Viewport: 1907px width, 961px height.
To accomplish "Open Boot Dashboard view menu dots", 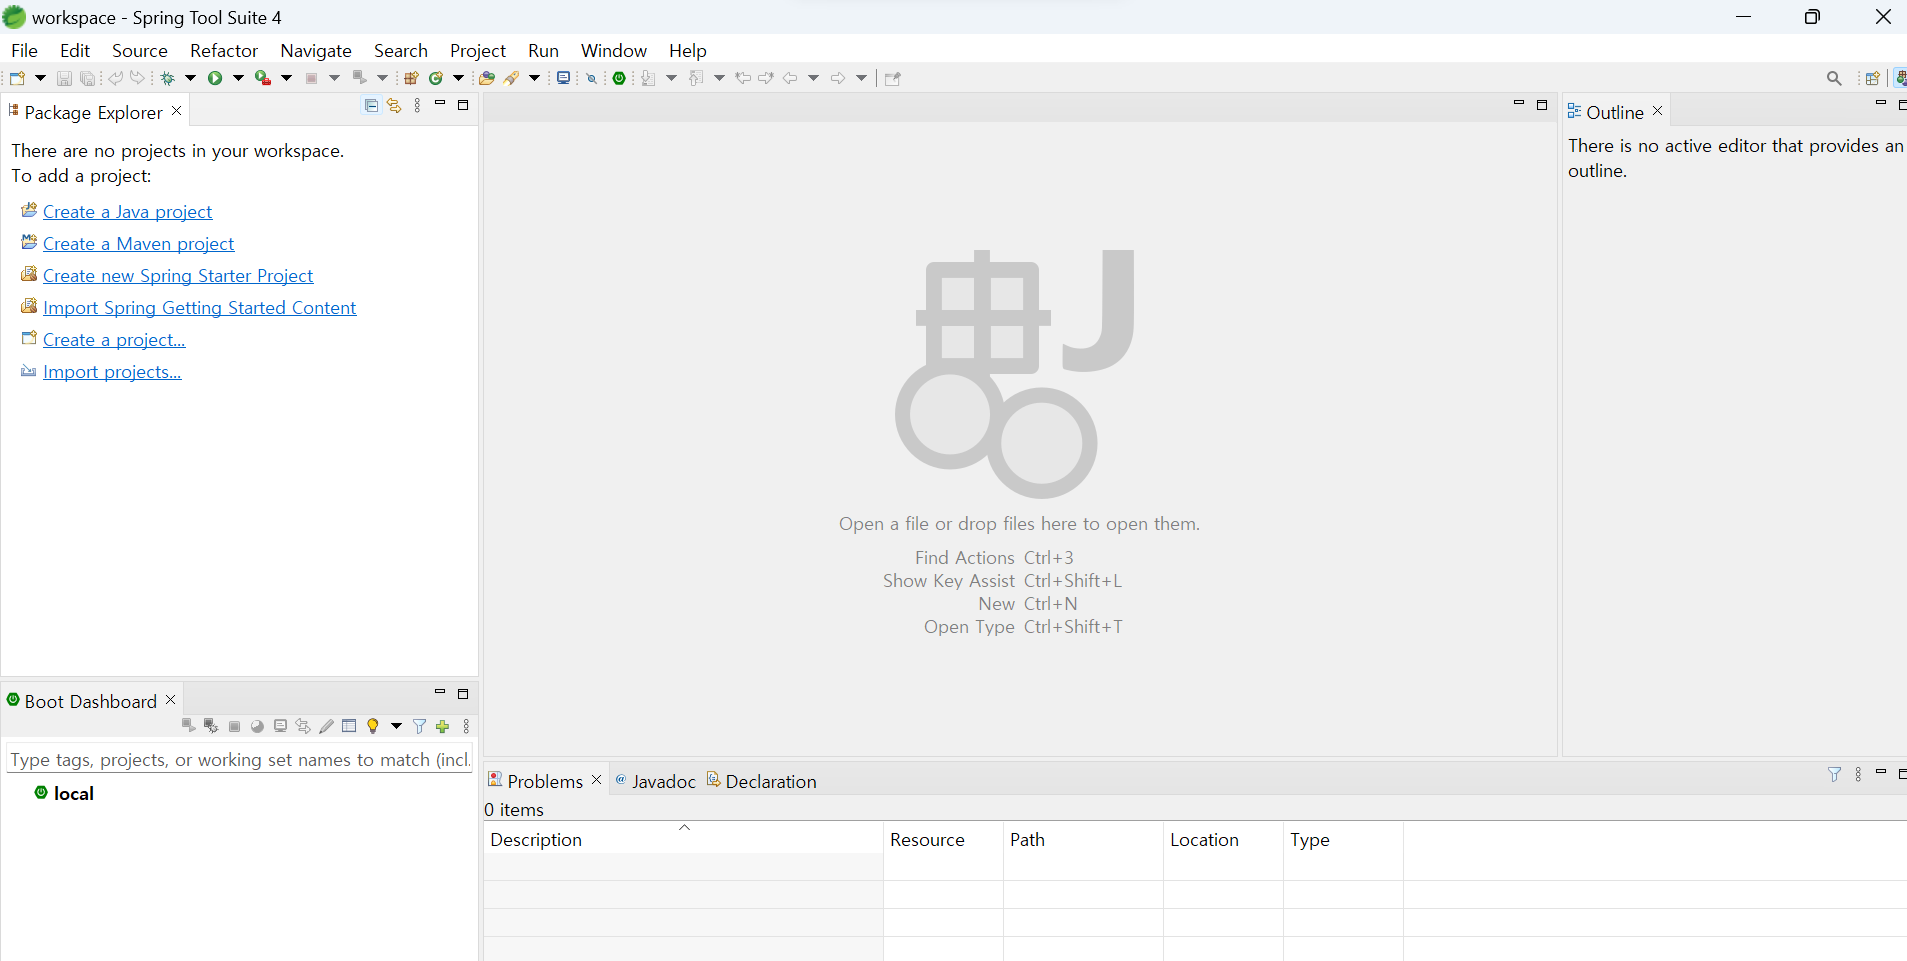I will click(x=466, y=726).
